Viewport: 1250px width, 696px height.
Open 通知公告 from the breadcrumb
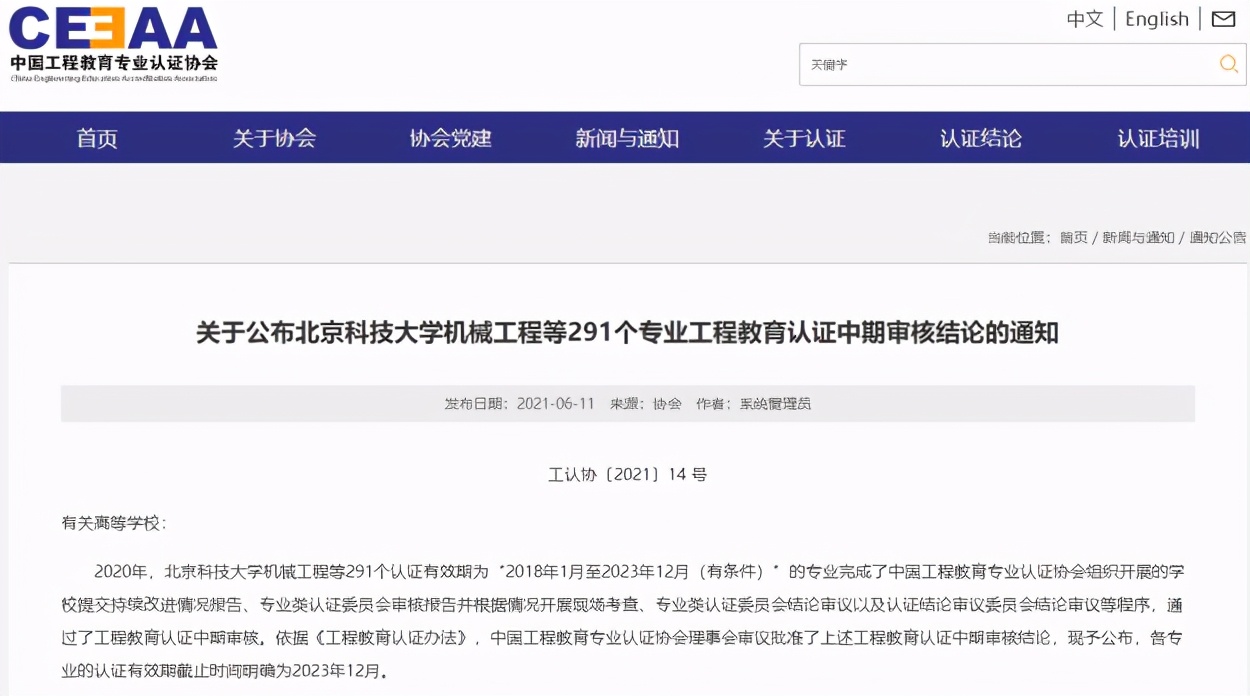click(x=1220, y=238)
